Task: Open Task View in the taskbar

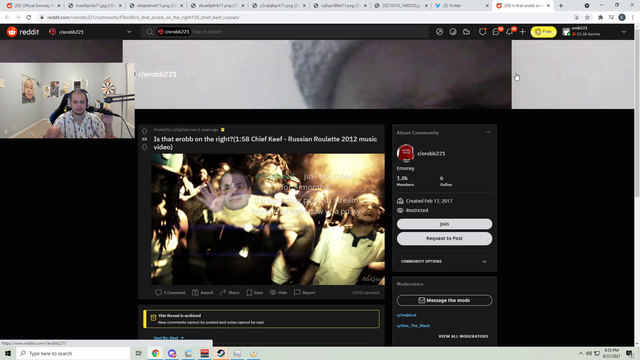Action: [139, 353]
